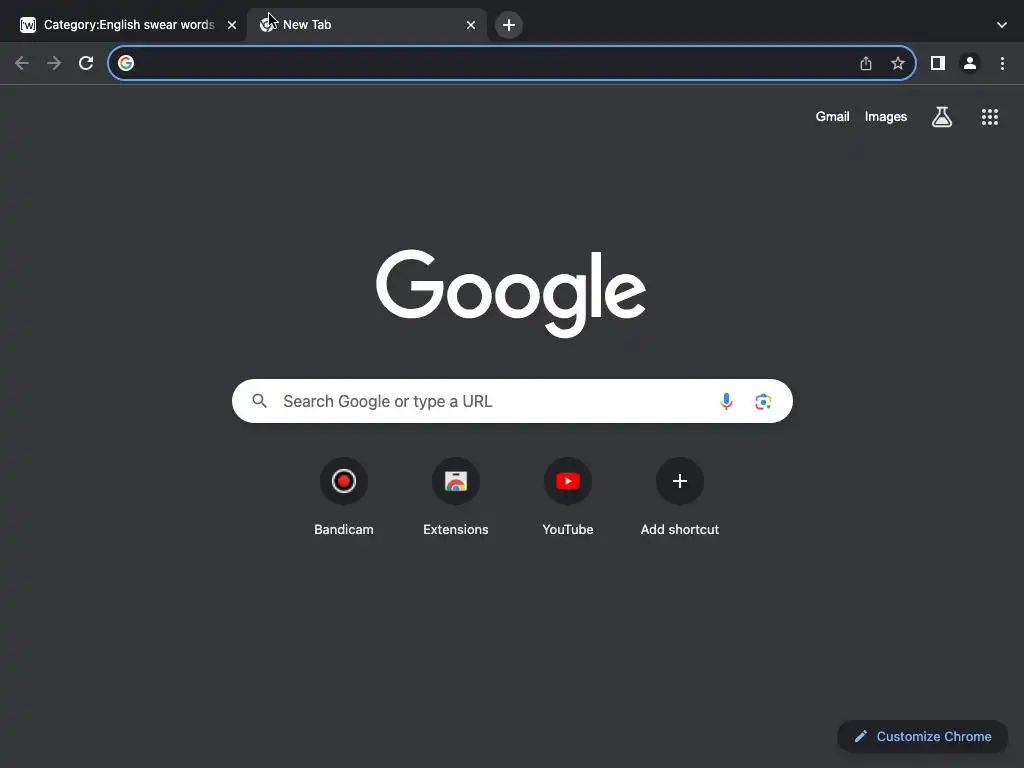Open the Chrome three-dot menu
The width and height of the screenshot is (1024, 768).
pyautogui.click(x=1002, y=63)
